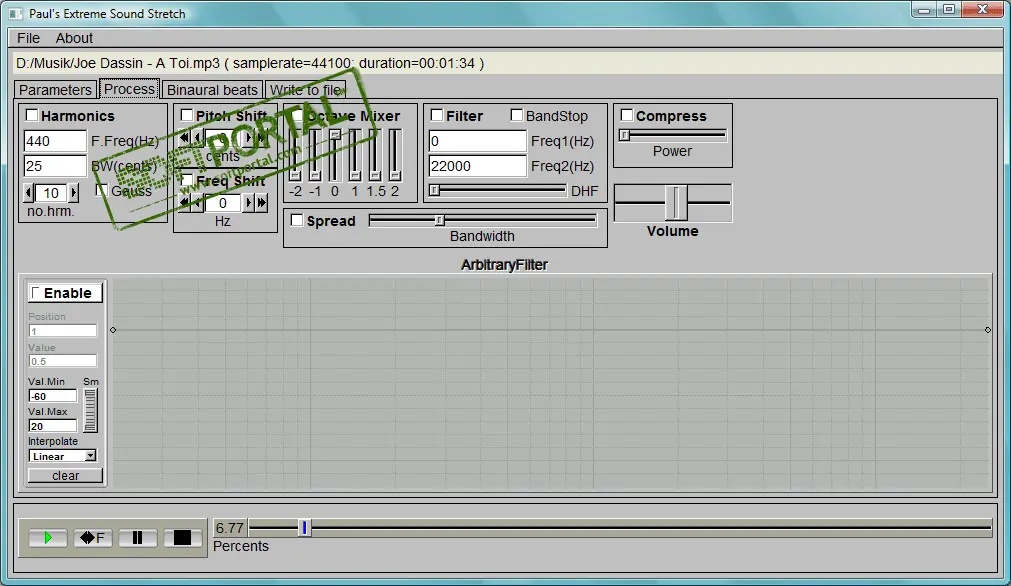Click Freq Shift rewind double arrow
This screenshot has width=1011, height=586.
[x=184, y=203]
